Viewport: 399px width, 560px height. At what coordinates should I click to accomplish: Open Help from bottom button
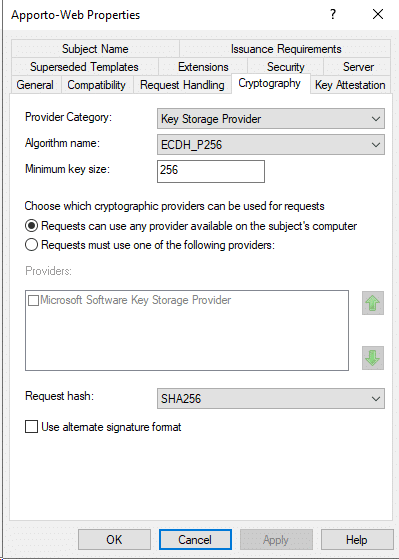357,539
